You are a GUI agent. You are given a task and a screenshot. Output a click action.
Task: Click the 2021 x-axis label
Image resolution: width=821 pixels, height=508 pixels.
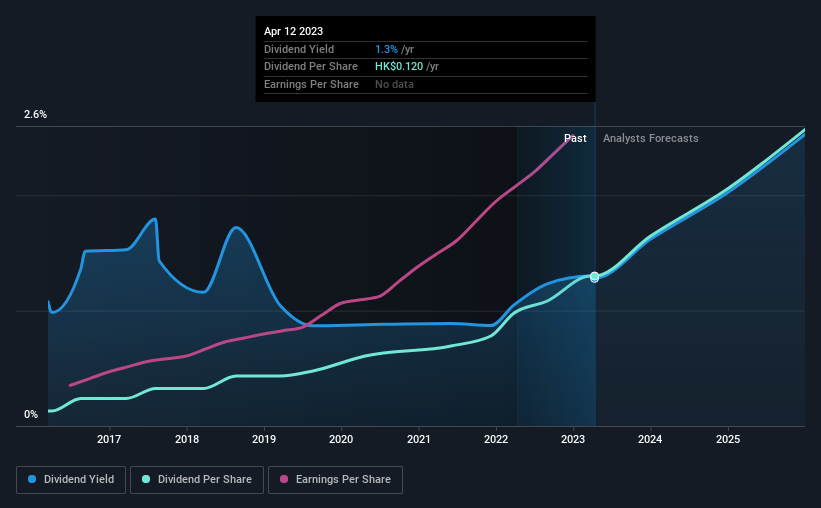click(x=419, y=439)
